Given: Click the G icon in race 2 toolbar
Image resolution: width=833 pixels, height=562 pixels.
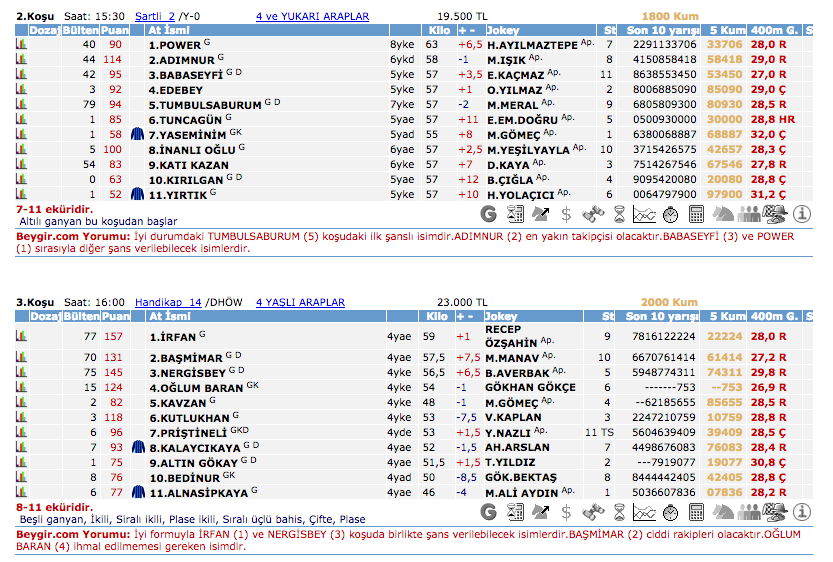Looking at the screenshot, I should point(489,213).
